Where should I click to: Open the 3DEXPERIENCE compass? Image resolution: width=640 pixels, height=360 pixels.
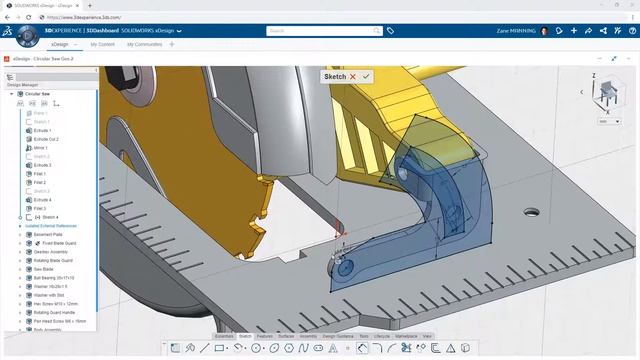click(27, 36)
